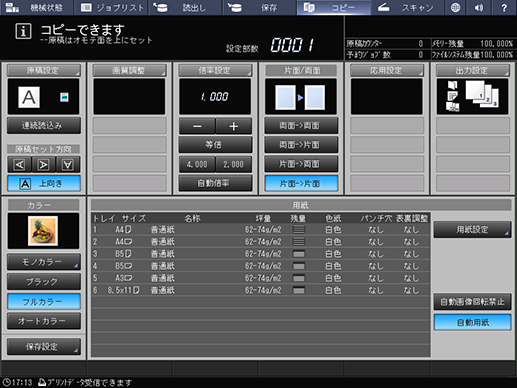Click tray 6 remaining paper level icon
517x388 pixels.
[x=299, y=290]
